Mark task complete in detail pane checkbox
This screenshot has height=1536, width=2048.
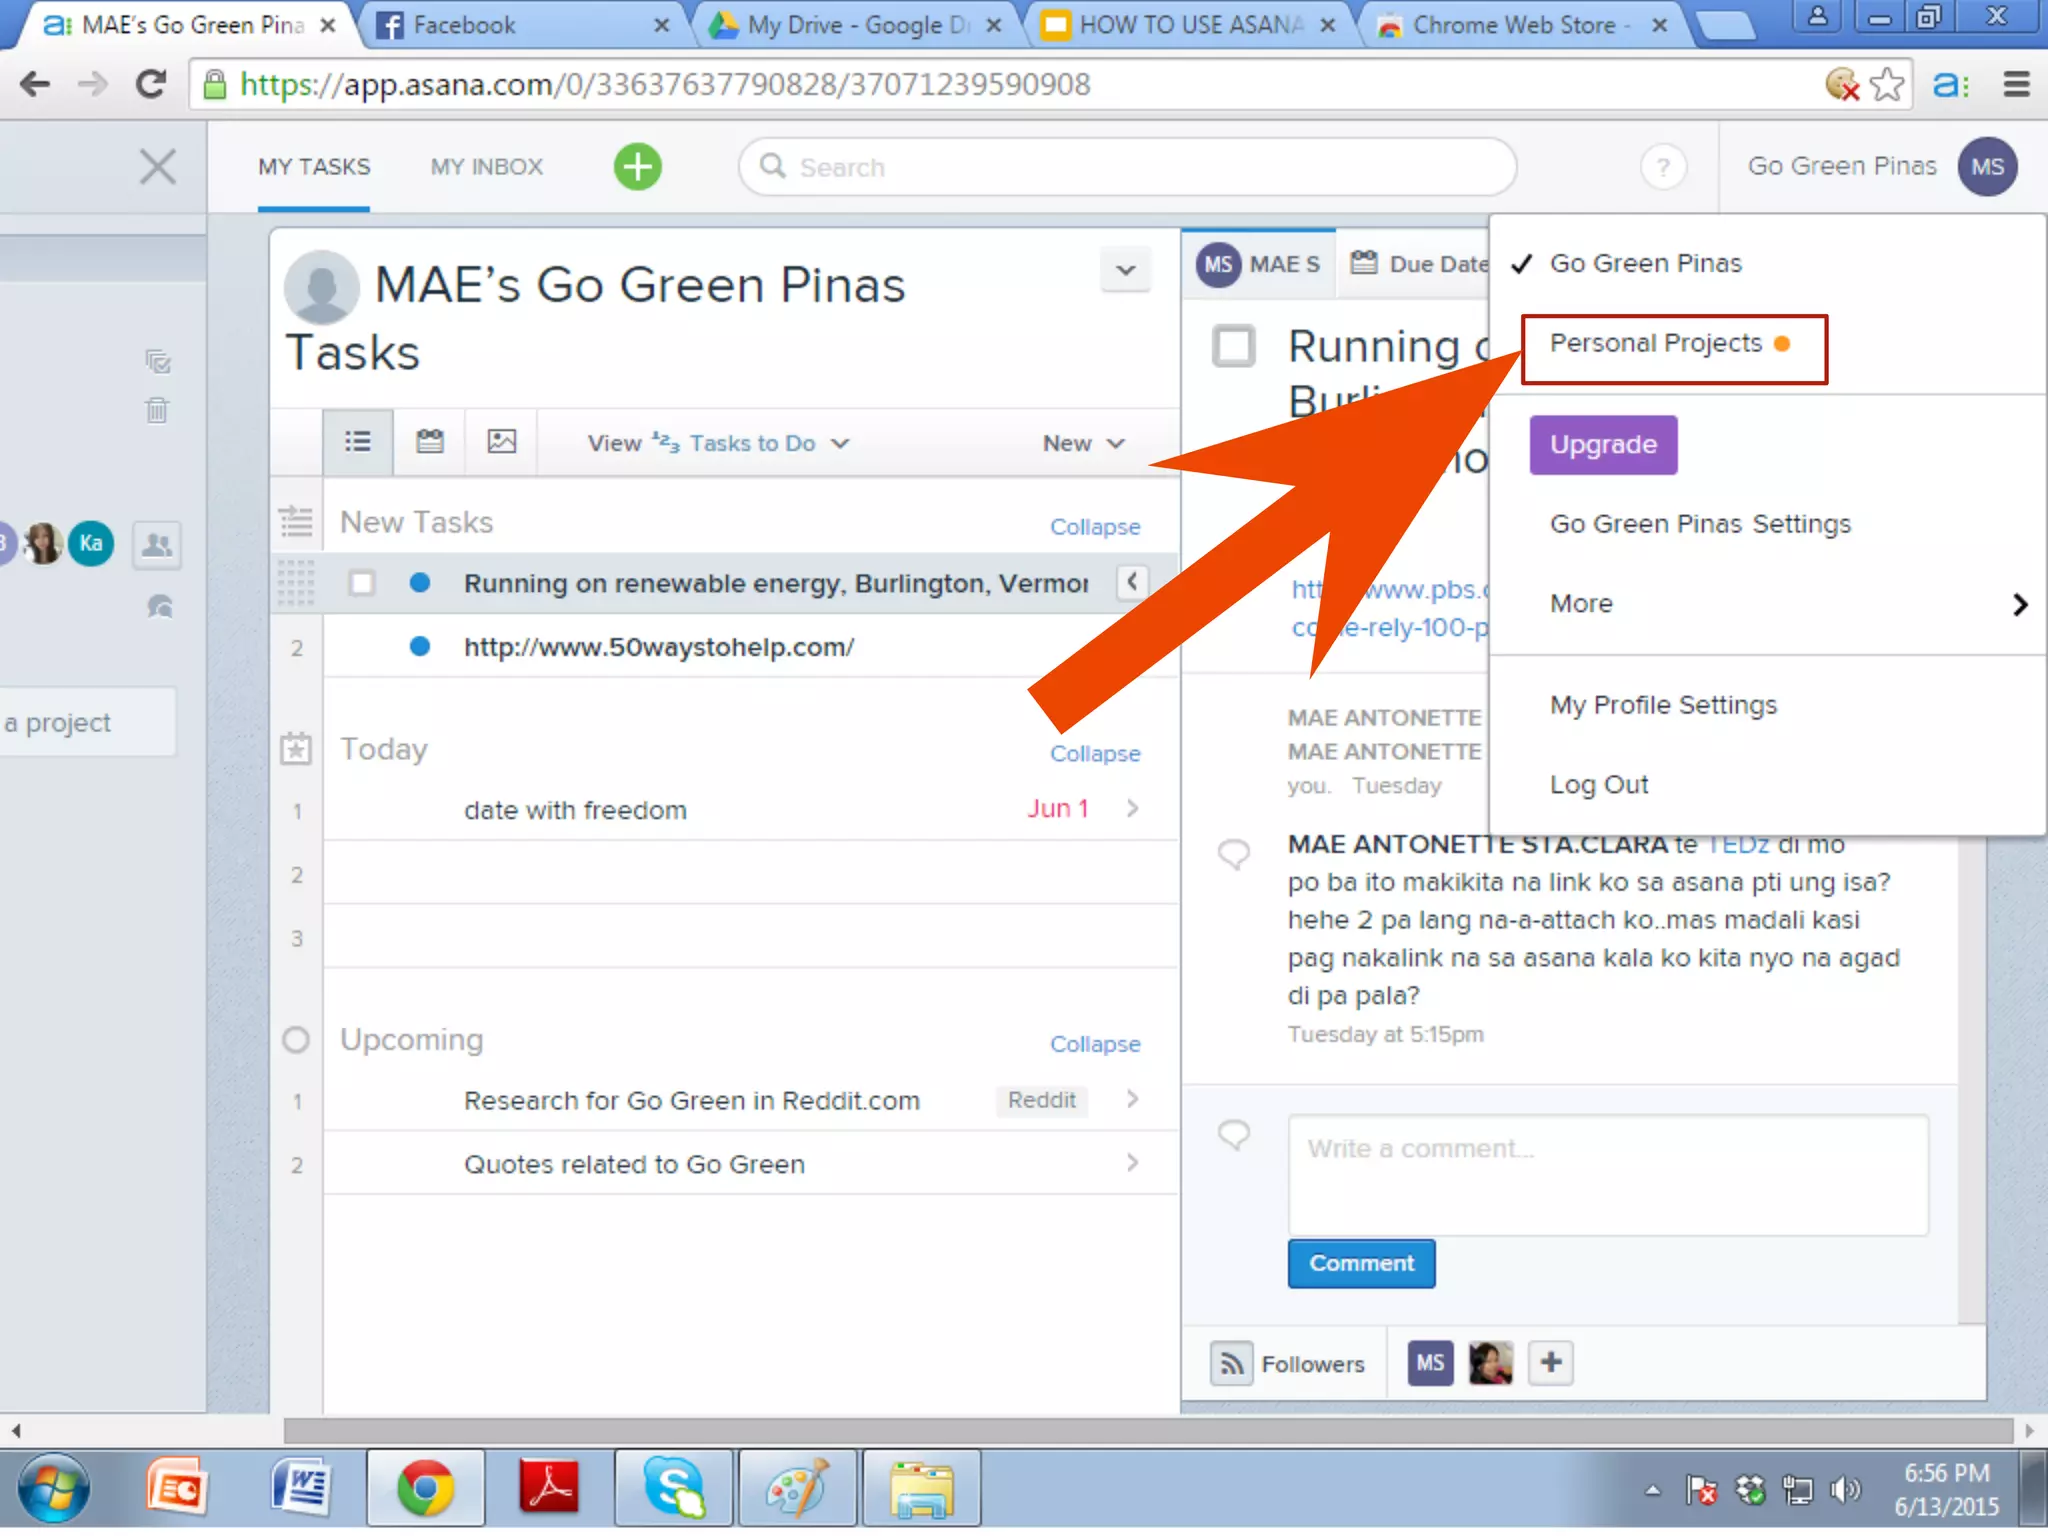point(1233,346)
